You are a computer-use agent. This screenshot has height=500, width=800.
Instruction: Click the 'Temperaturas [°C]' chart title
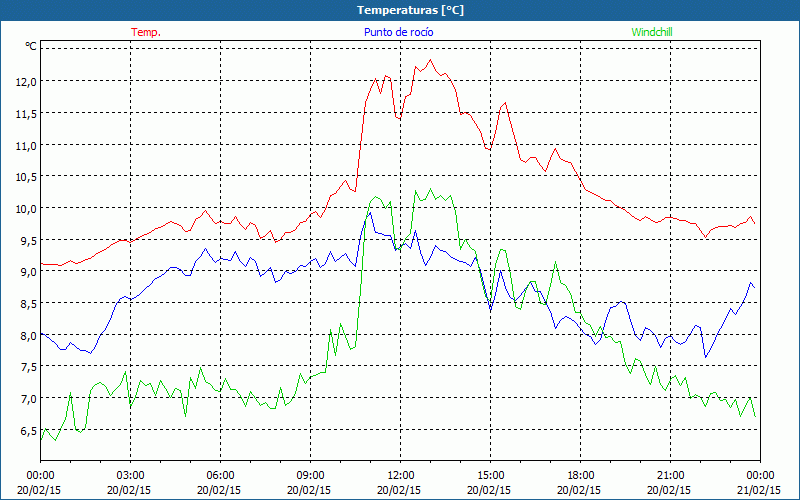tap(410, 10)
